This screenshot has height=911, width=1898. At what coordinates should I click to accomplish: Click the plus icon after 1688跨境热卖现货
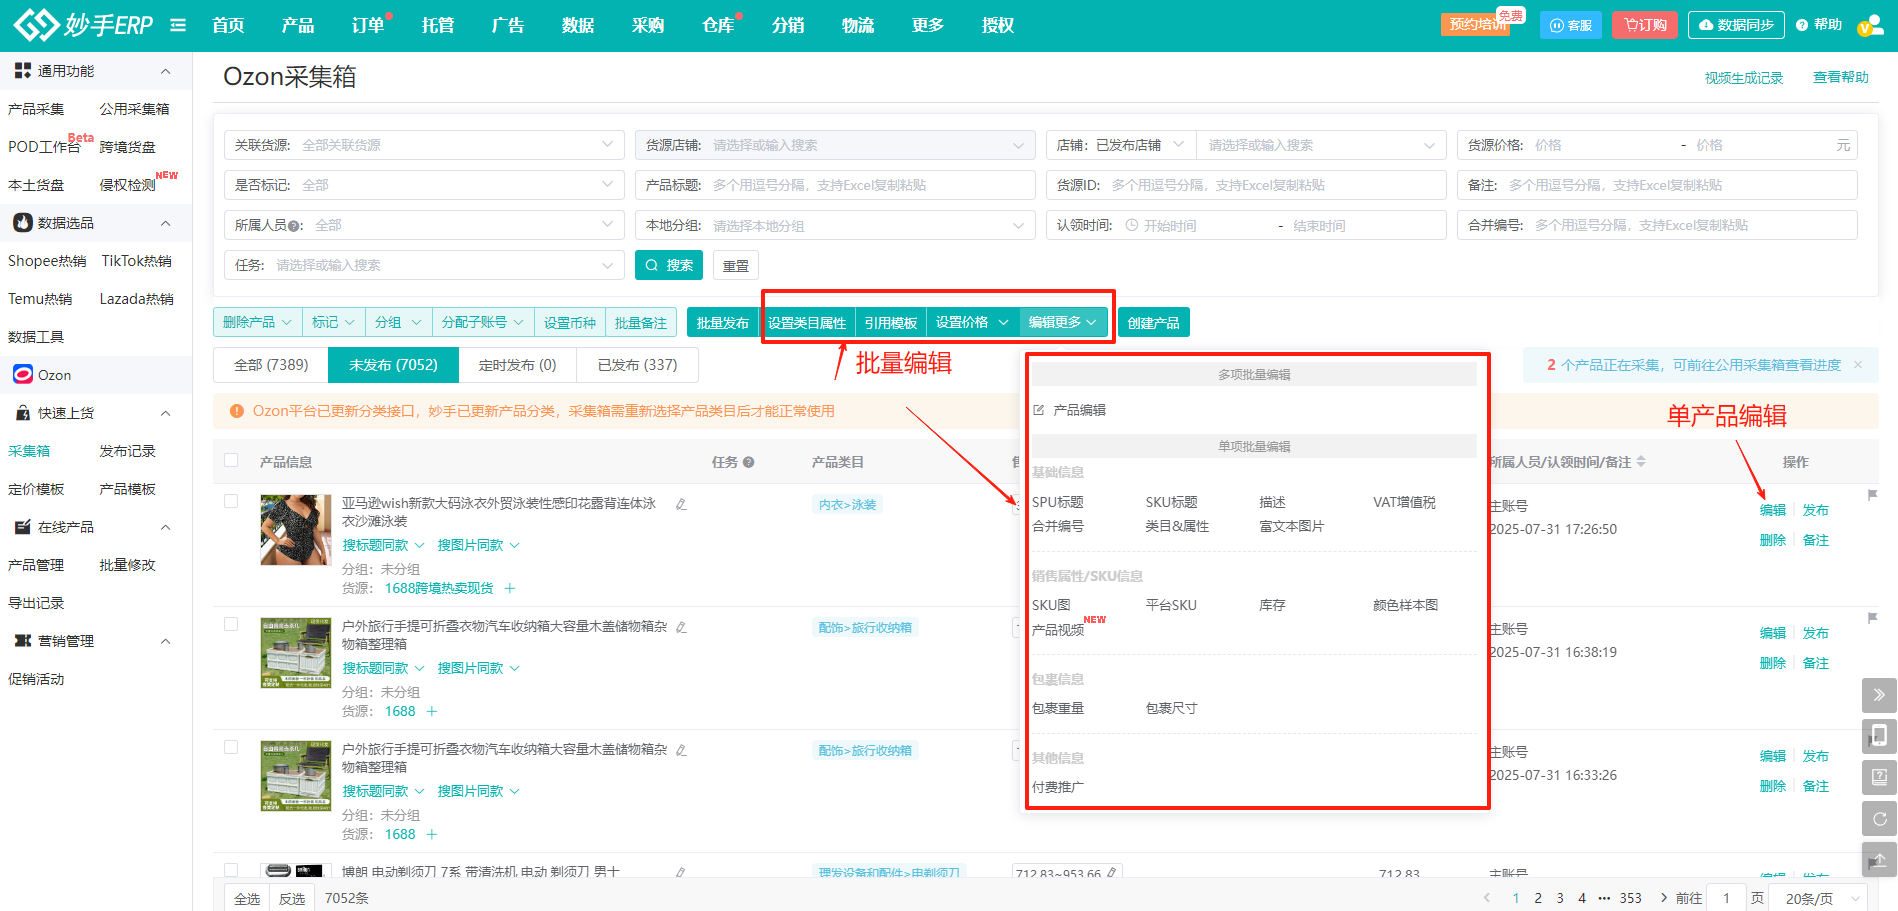pyautogui.click(x=509, y=588)
